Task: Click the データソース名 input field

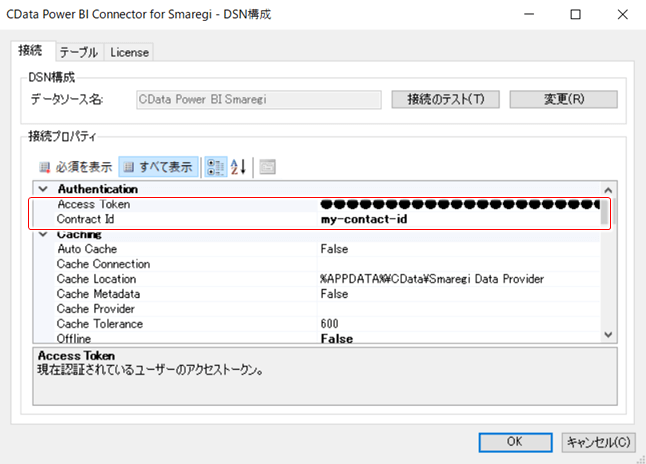Action: tap(259, 99)
